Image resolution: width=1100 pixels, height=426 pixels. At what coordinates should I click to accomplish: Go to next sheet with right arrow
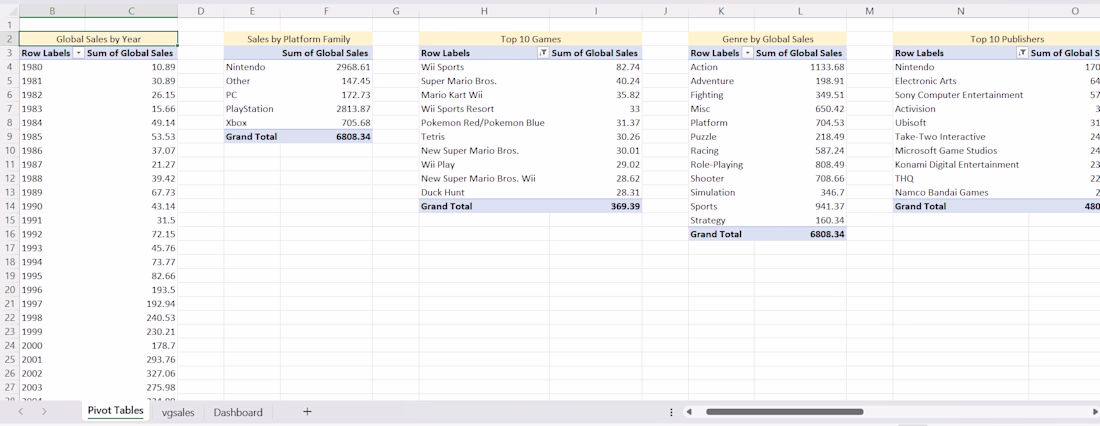point(44,412)
